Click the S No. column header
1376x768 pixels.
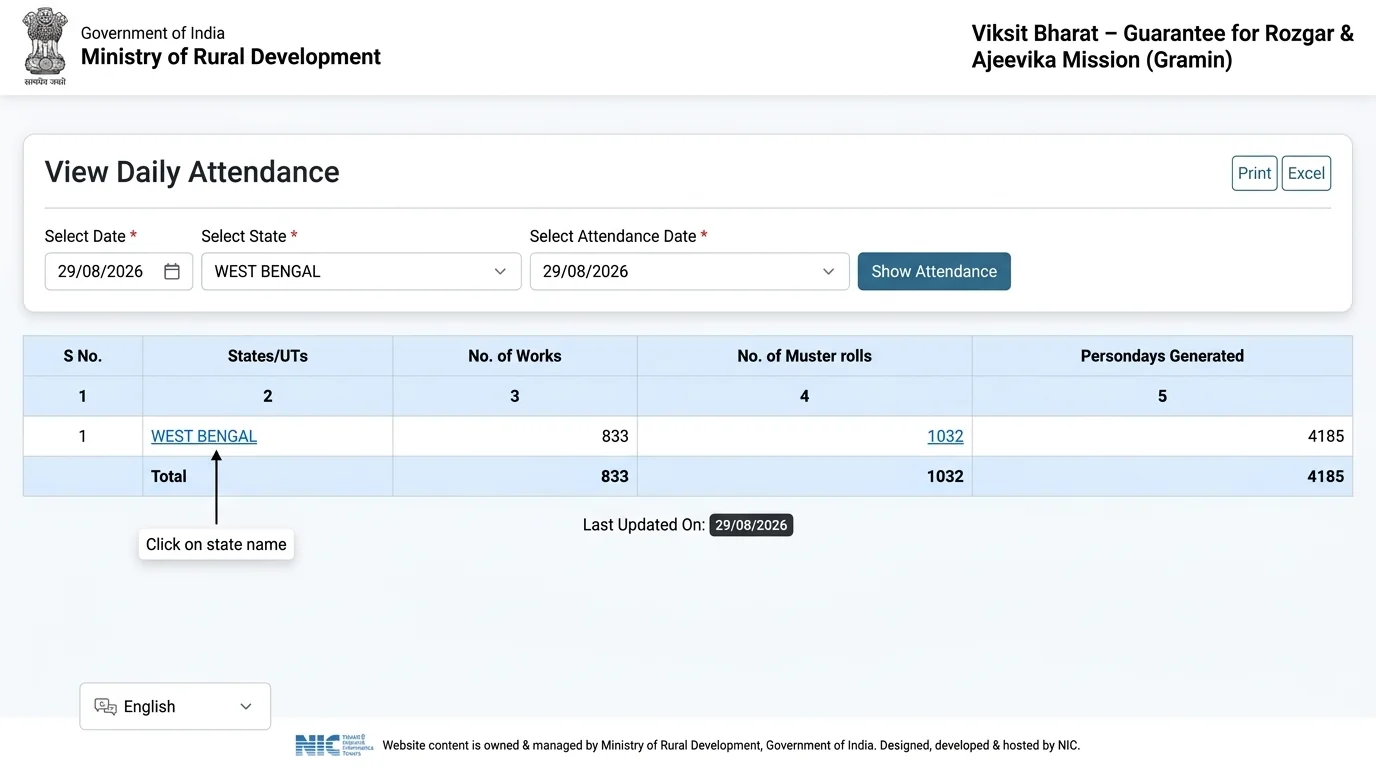pyautogui.click(x=83, y=356)
